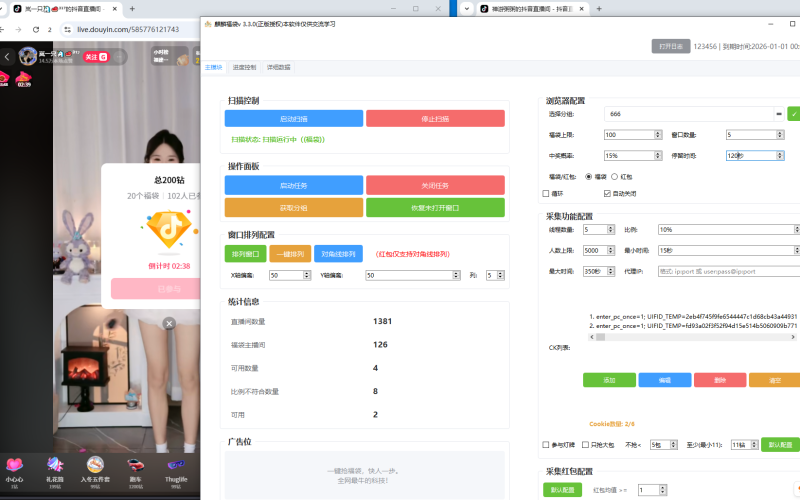Adjust the 福袋上限 stepper showing 100

[658, 135]
